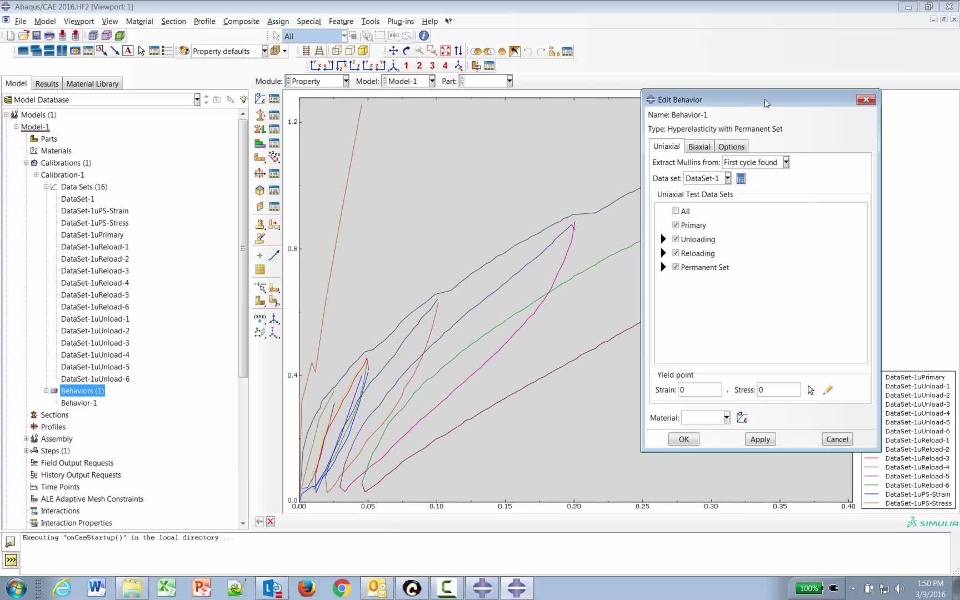Open the Extract Mullins from dropdown
This screenshot has height=600, width=960.
coord(786,162)
